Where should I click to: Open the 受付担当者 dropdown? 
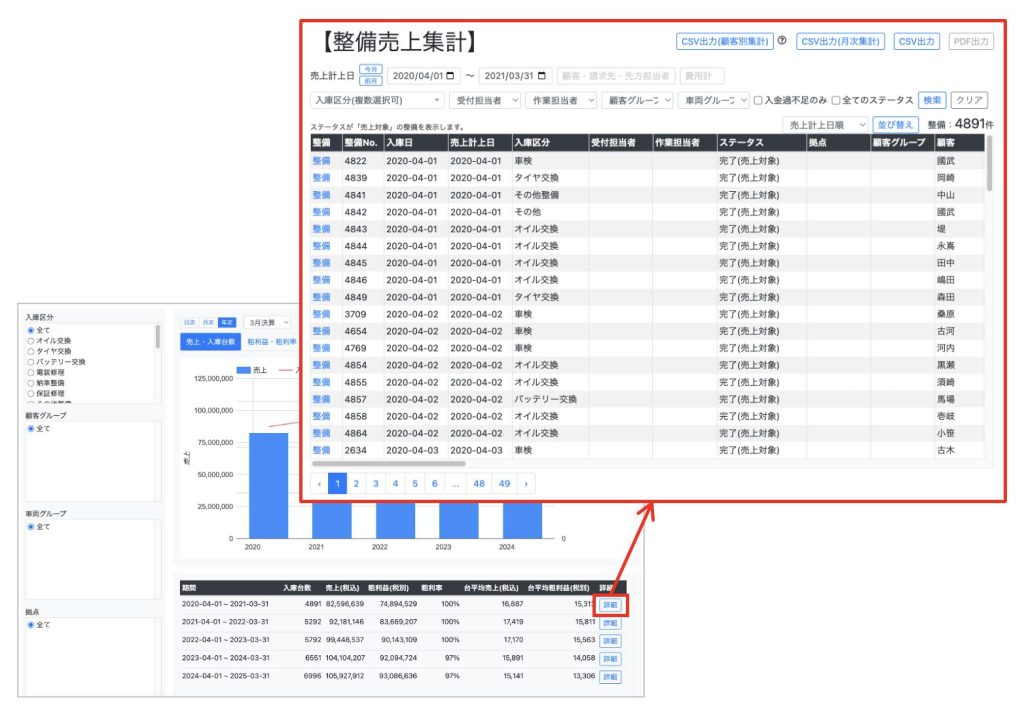484,100
